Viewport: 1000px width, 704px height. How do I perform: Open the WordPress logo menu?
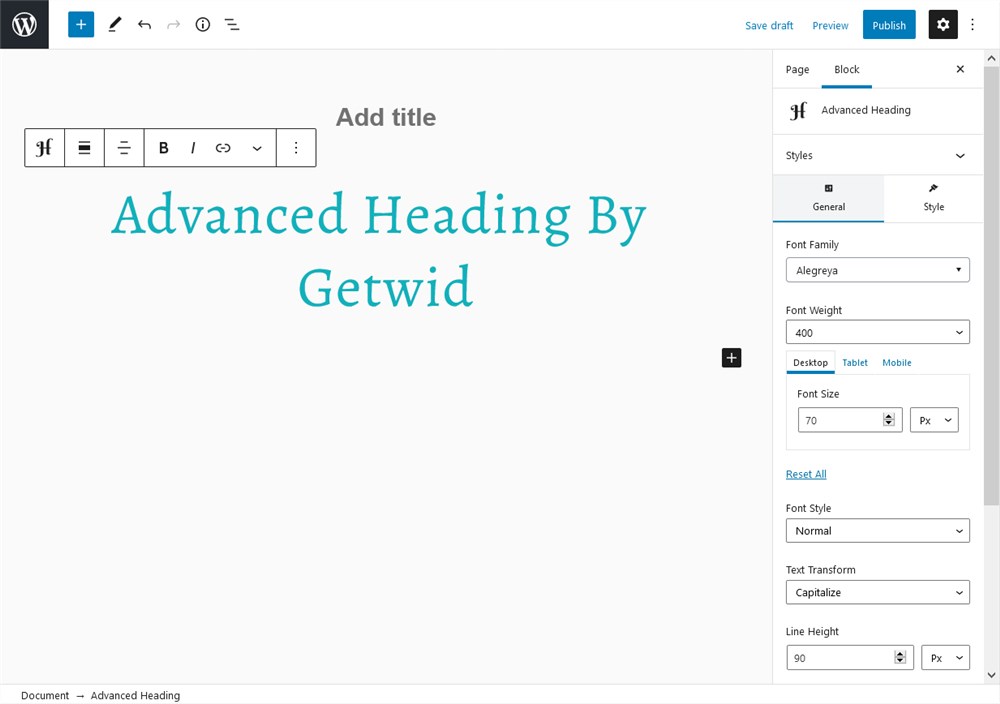[24, 24]
